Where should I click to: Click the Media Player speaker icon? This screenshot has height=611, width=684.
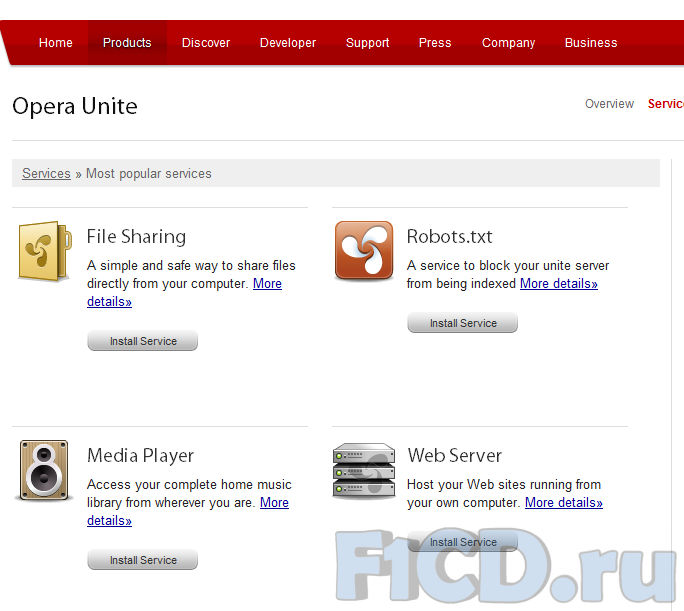(44, 470)
